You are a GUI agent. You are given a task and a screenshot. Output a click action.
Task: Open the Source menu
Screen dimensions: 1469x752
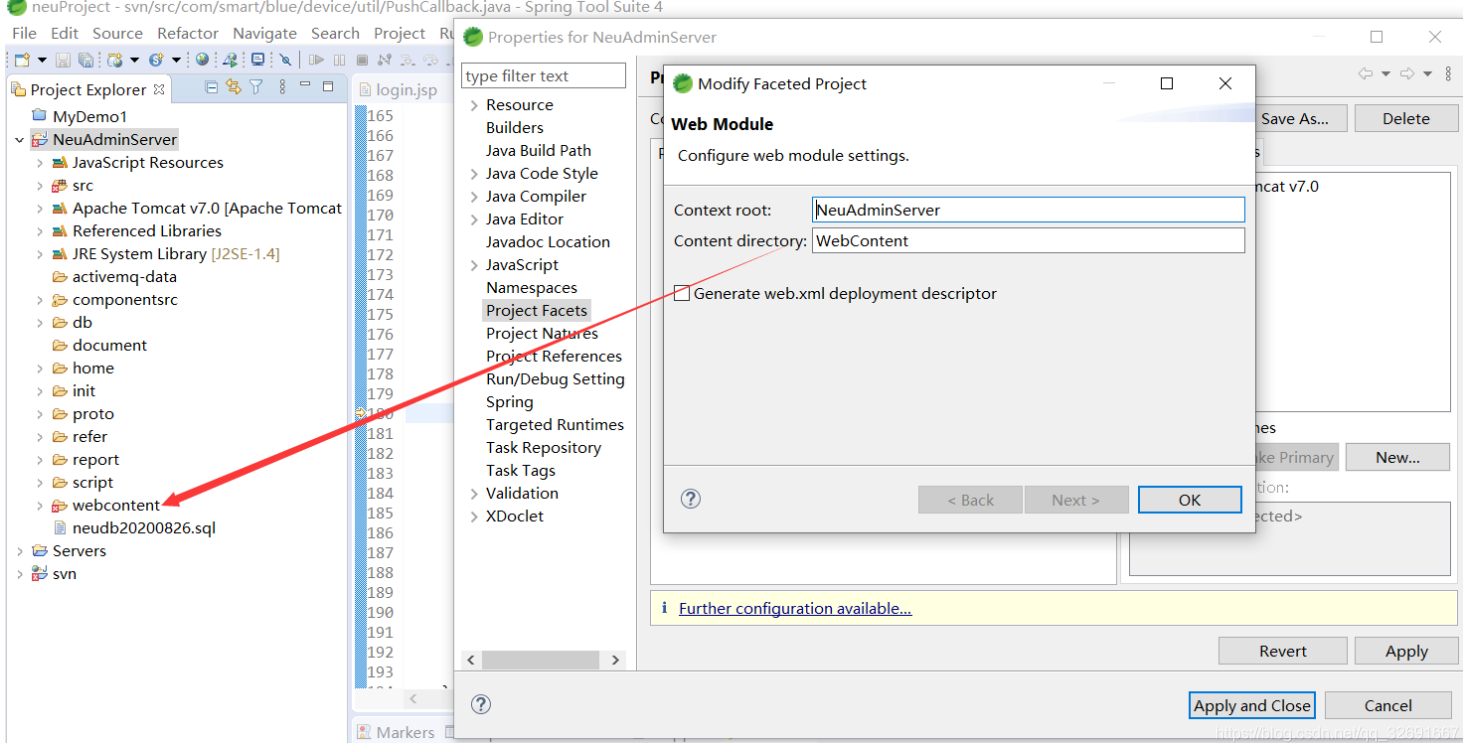(118, 33)
